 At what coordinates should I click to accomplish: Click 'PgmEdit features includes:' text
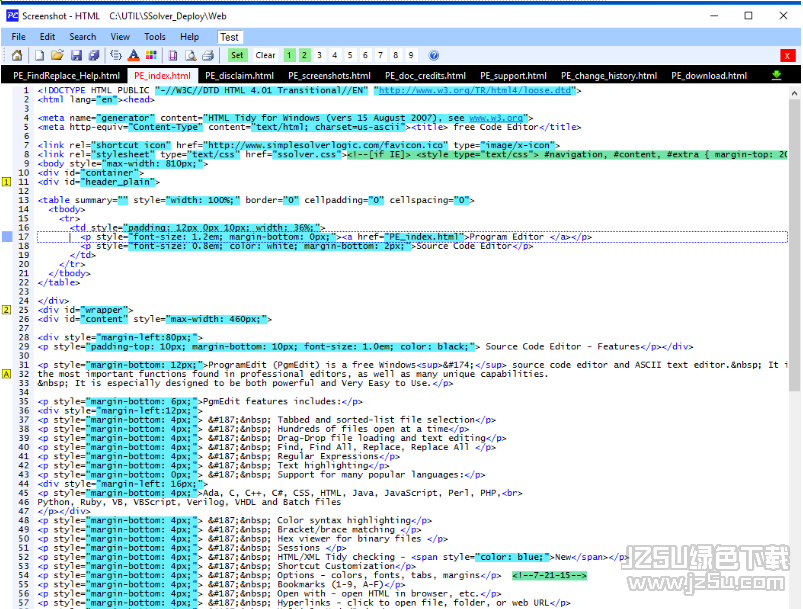tap(272, 401)
